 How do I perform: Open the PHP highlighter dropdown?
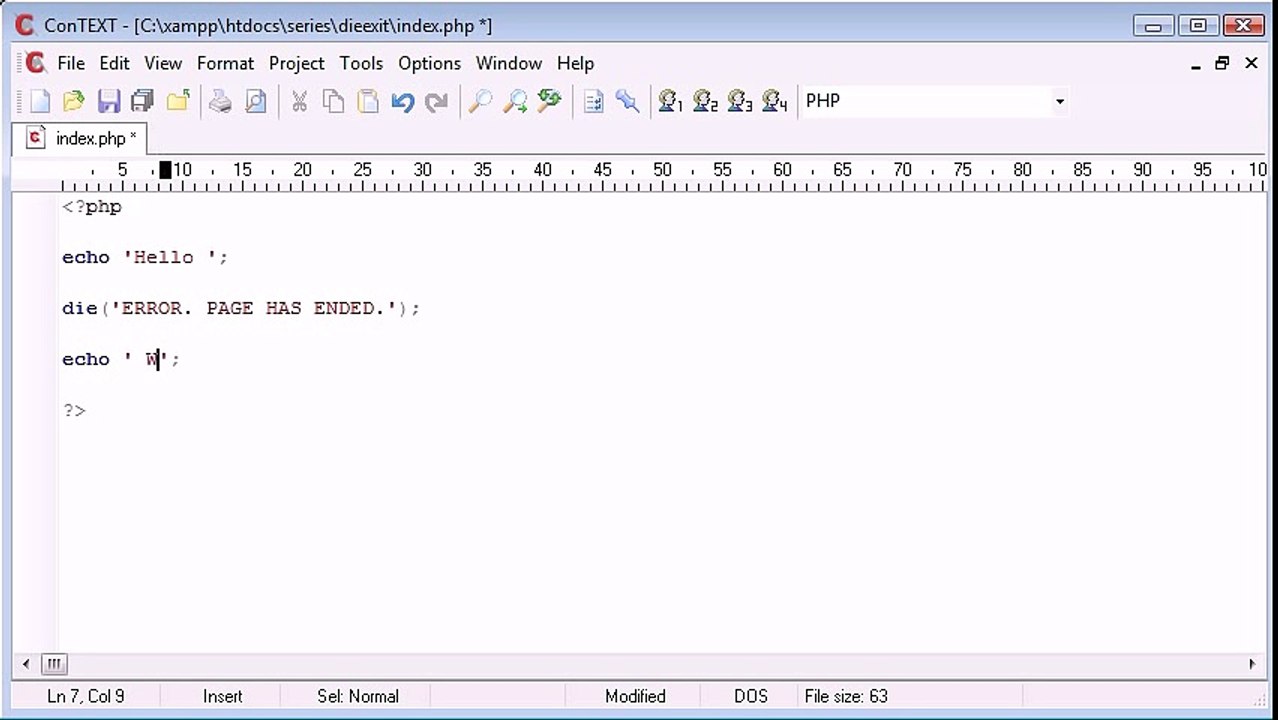coord(1059,101)
